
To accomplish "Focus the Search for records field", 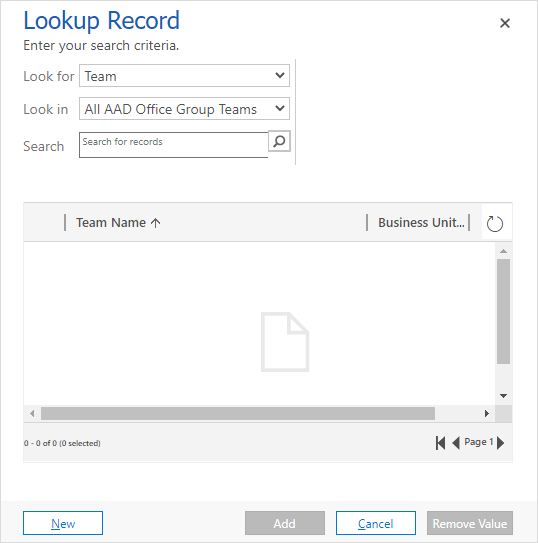I will point(173,145).
